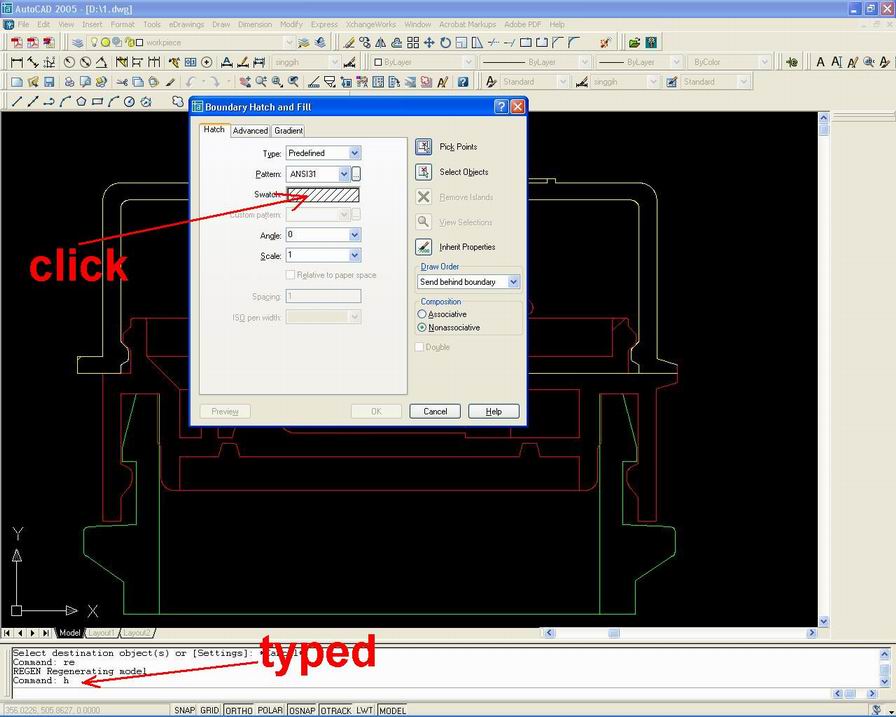Viewport: 896px width, 717px height.
Task: Select the Associative composition radio button
Action: [x=422, y=314]
